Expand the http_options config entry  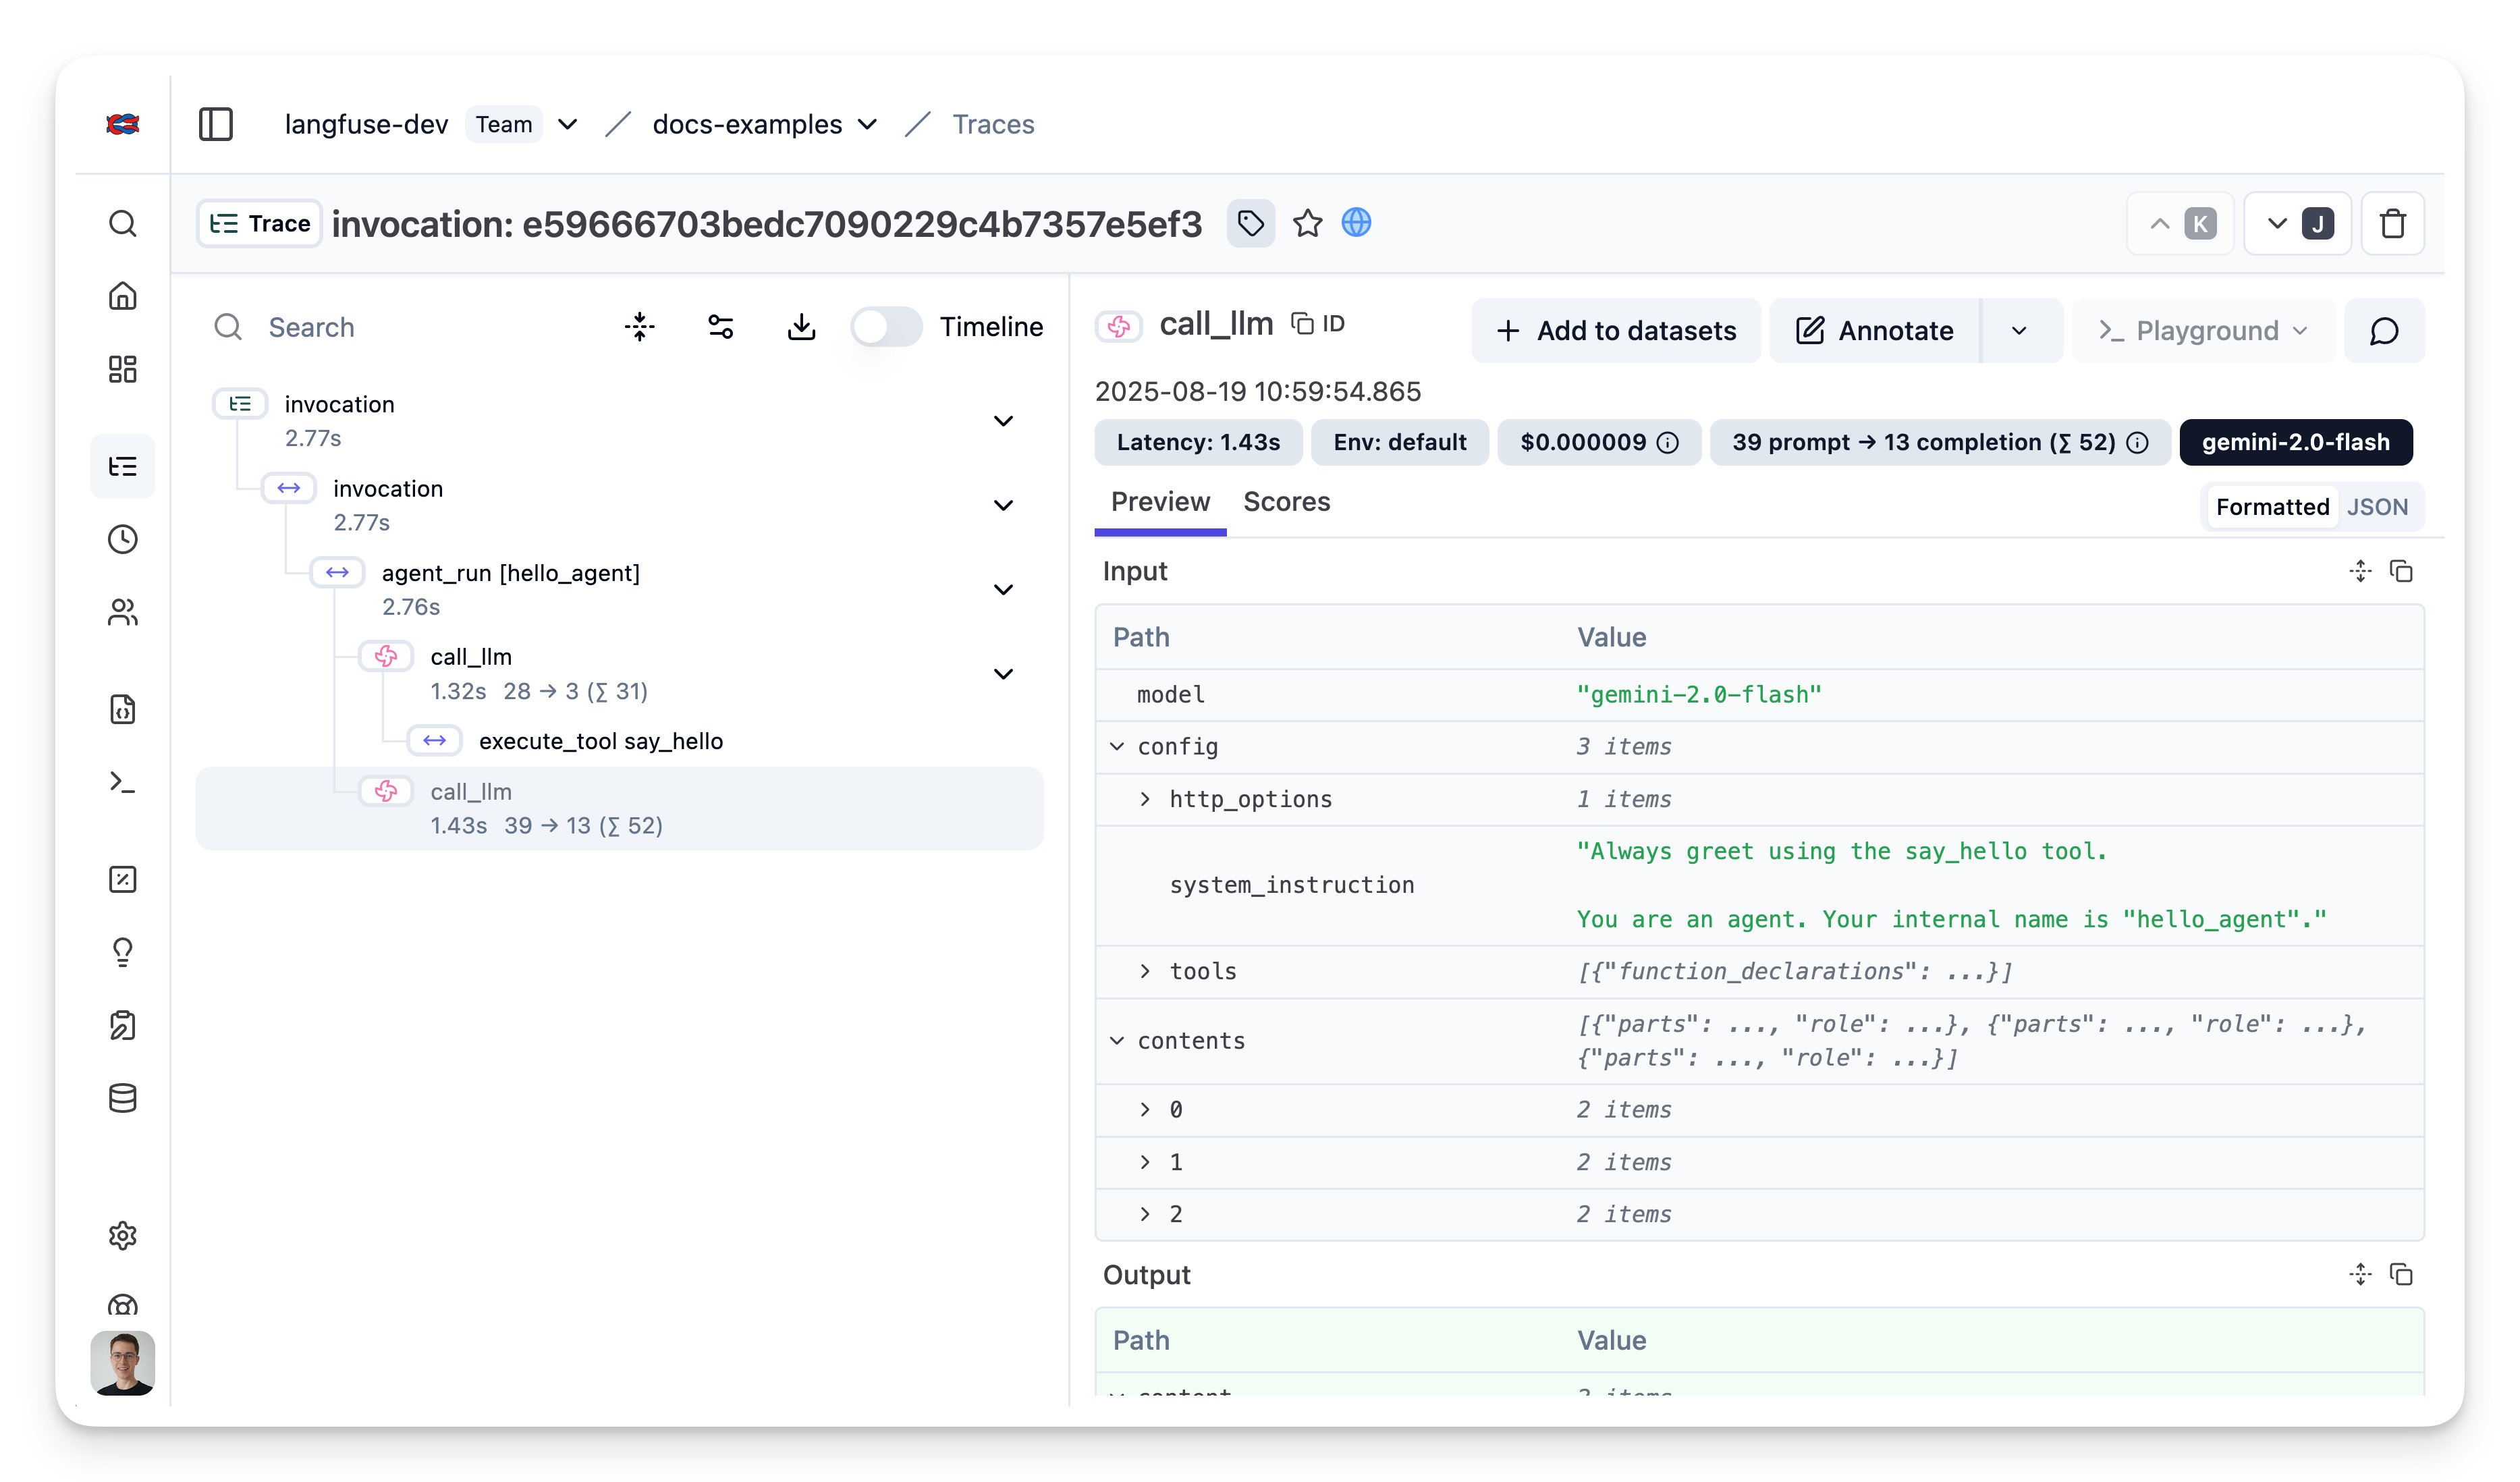(x=1145, y=798)
